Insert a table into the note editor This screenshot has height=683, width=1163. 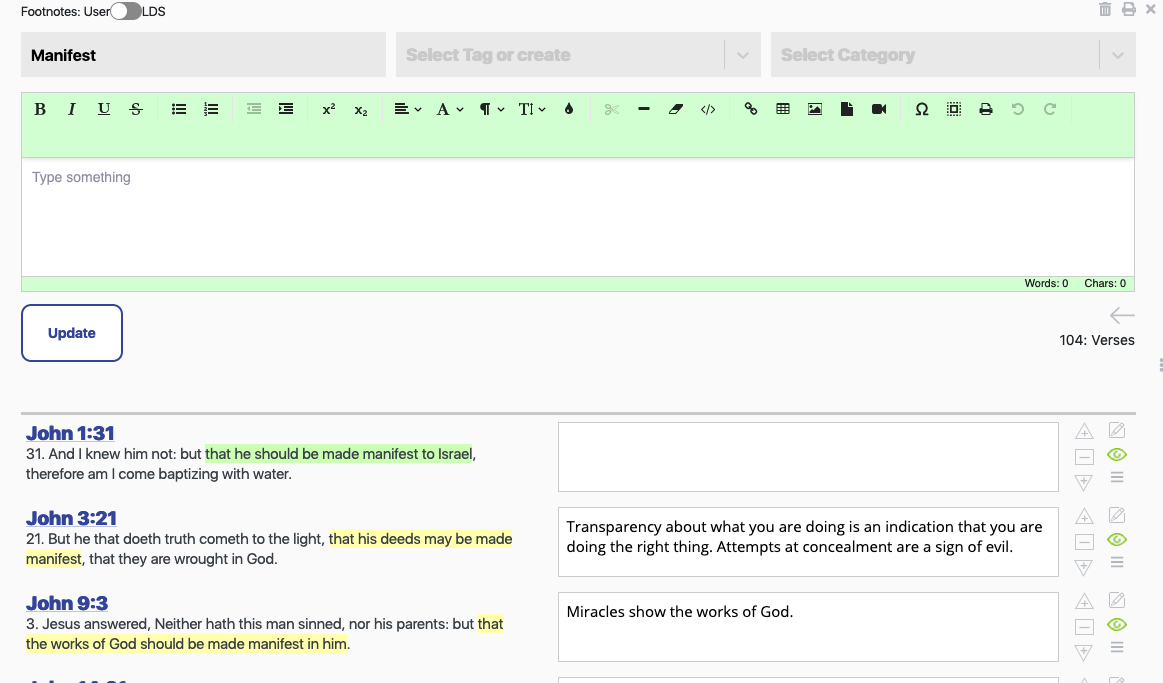pyautogui.click(x=783, y=109)
